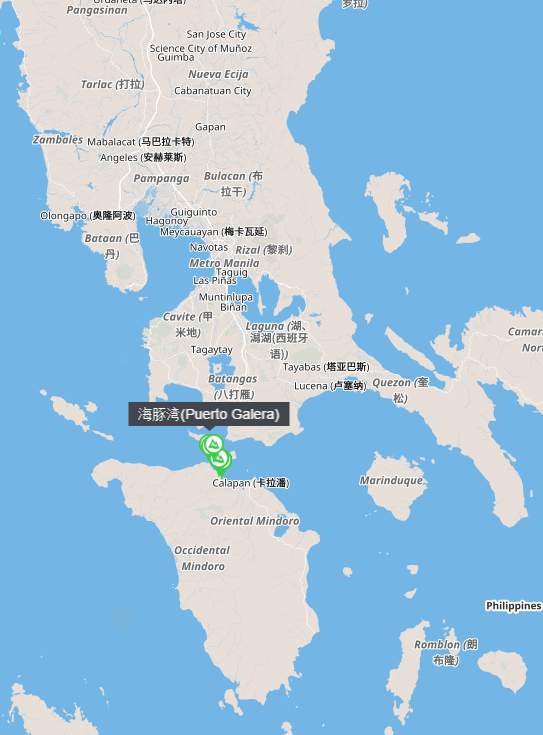
Task: Click the Philippines country label
Action: tap(513, 606)
